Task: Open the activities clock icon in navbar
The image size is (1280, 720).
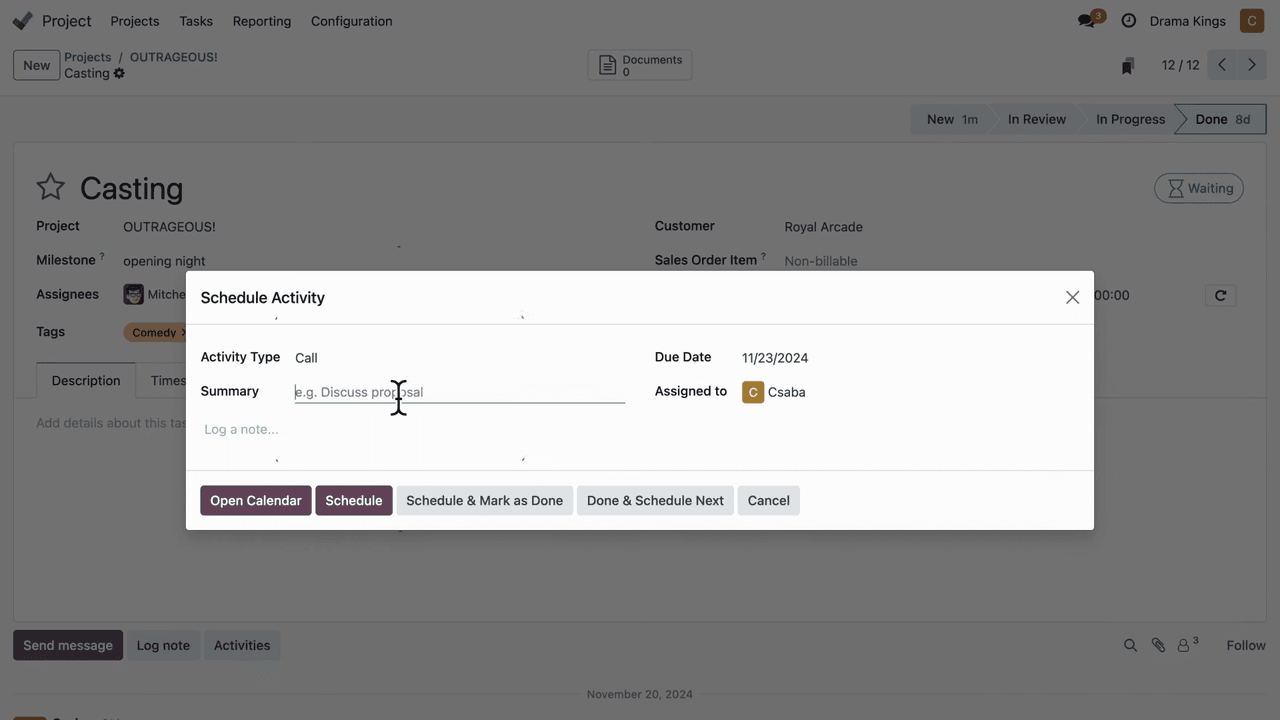Action: point(1128,21)
